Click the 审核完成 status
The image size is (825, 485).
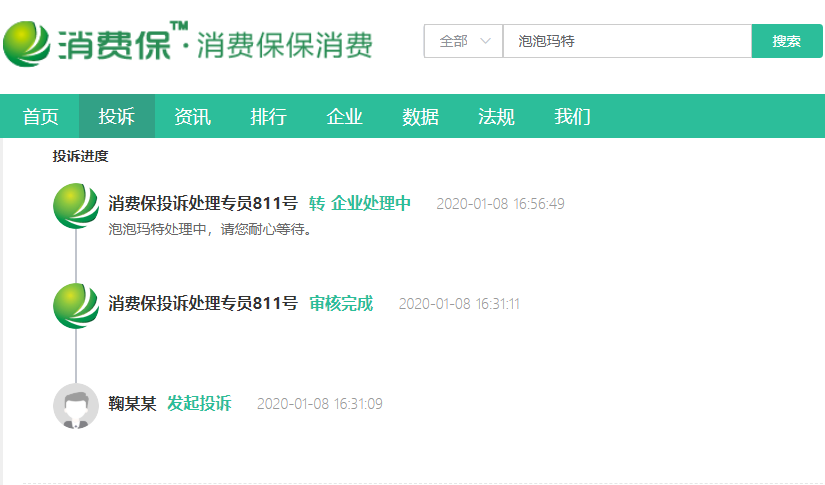tap(341, 304)
